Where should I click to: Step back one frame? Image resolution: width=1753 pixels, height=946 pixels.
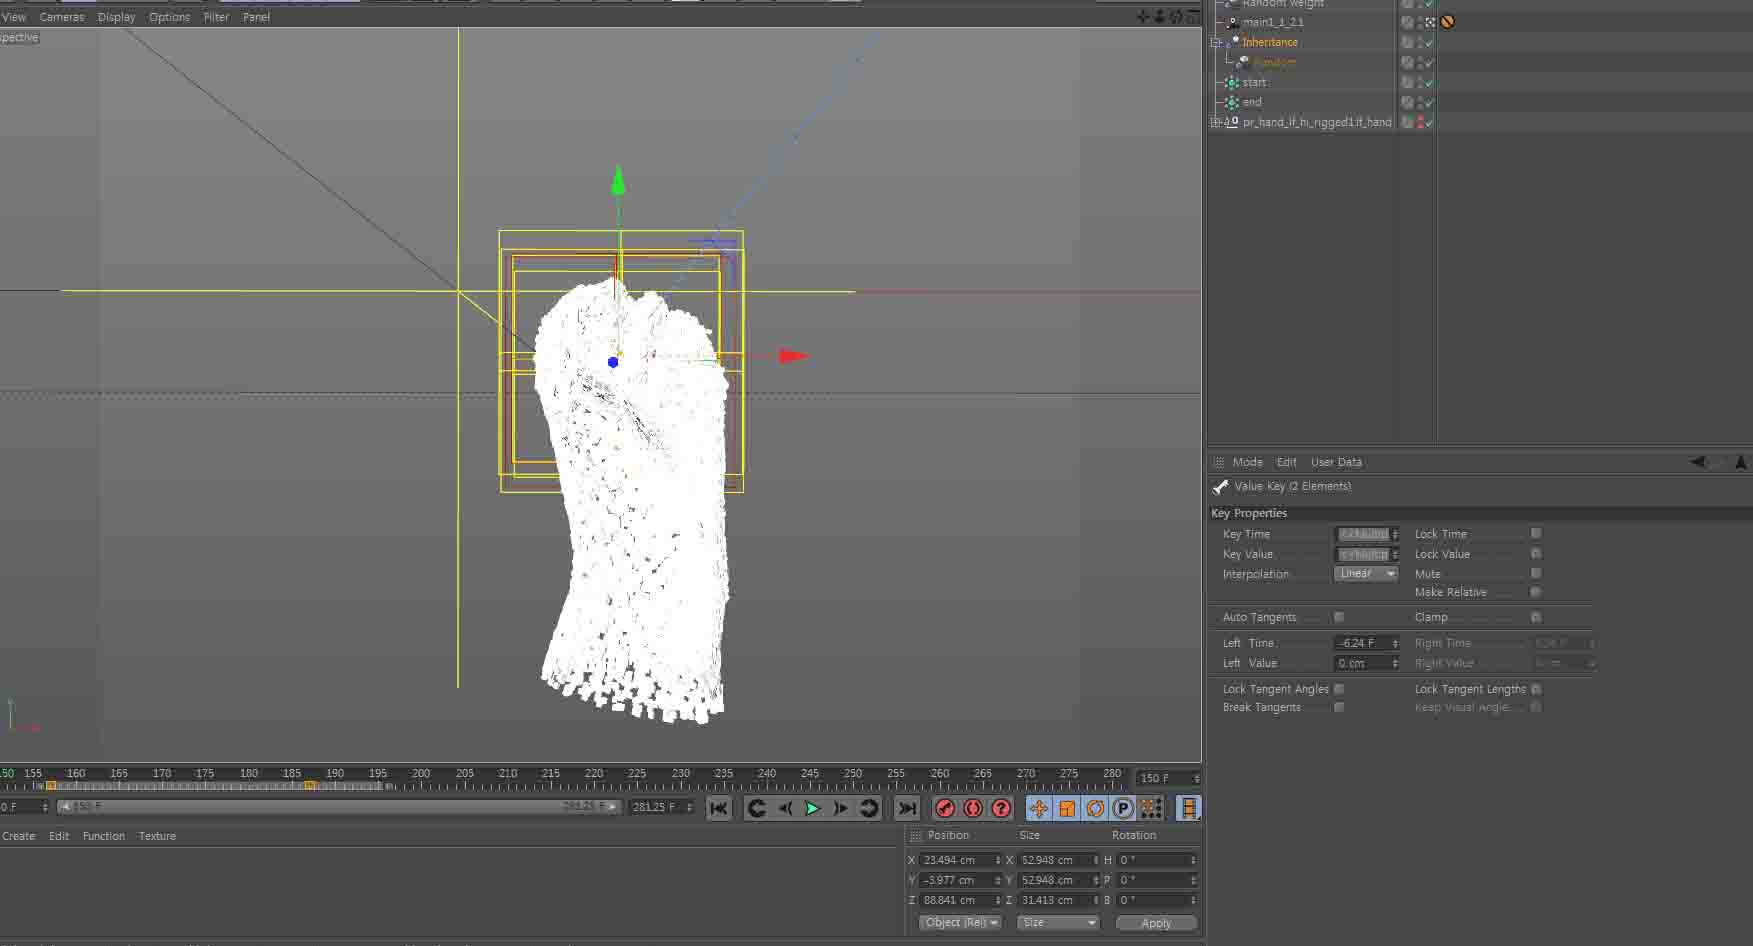click(785, 808)
